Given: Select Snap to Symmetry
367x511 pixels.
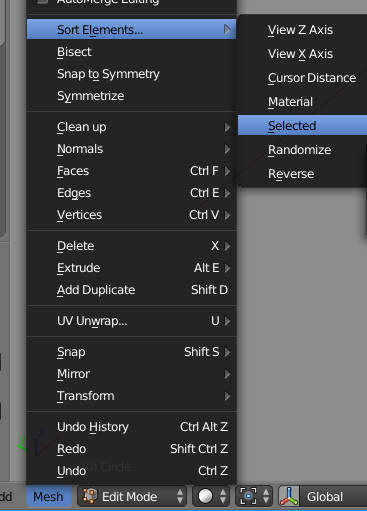Looking at the screenshot, I should pos(131,74).
